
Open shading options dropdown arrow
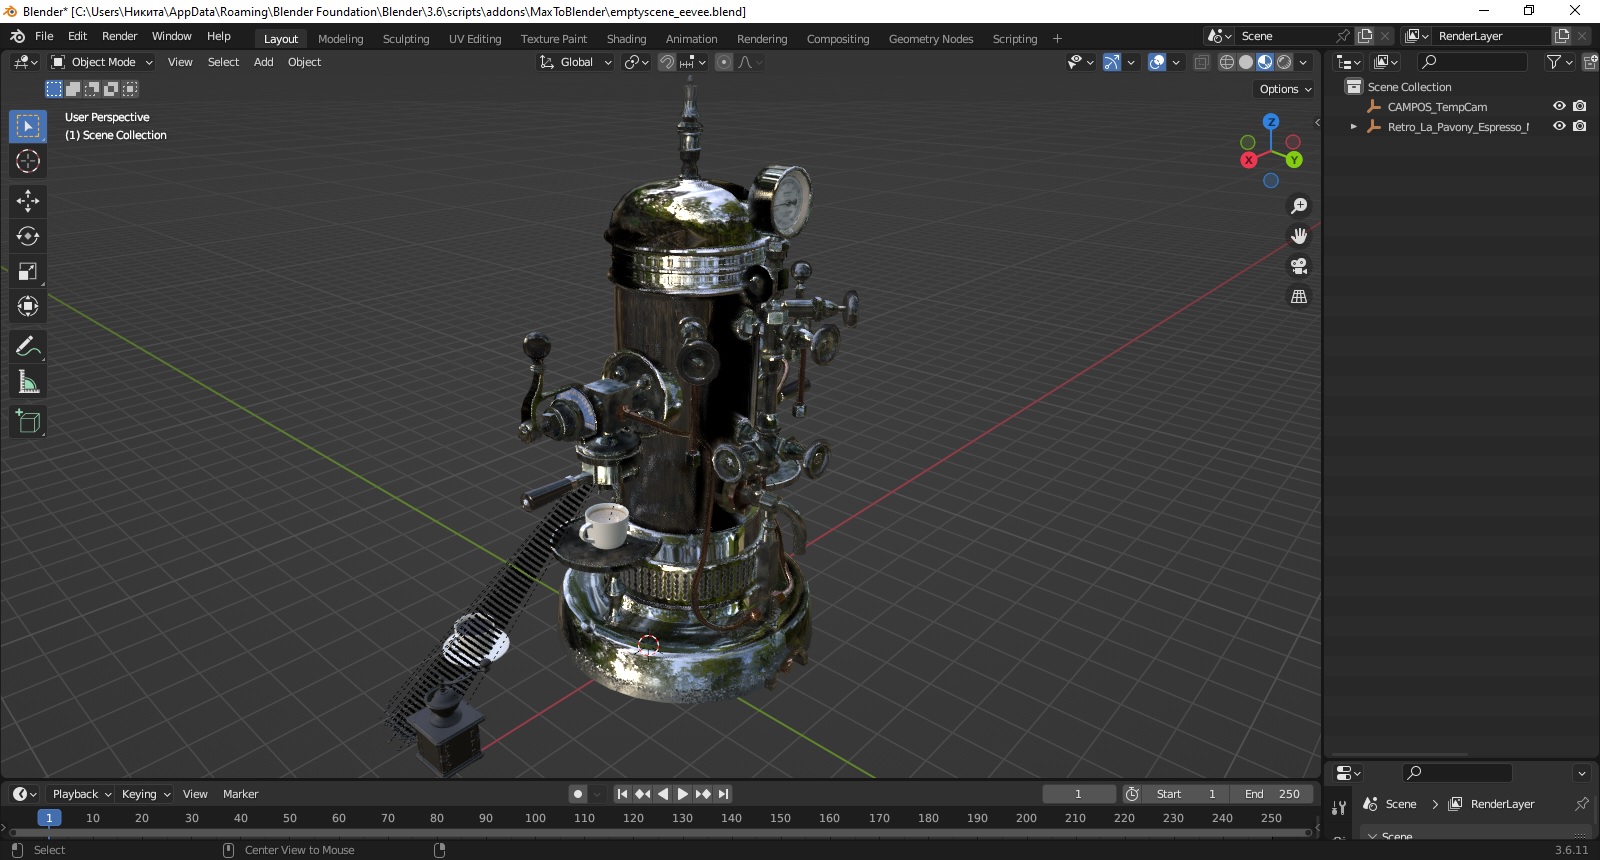[1303, 62]
